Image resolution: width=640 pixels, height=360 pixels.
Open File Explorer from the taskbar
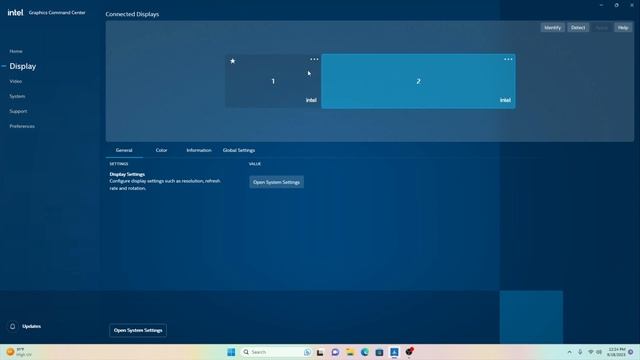tap(350, 352)
